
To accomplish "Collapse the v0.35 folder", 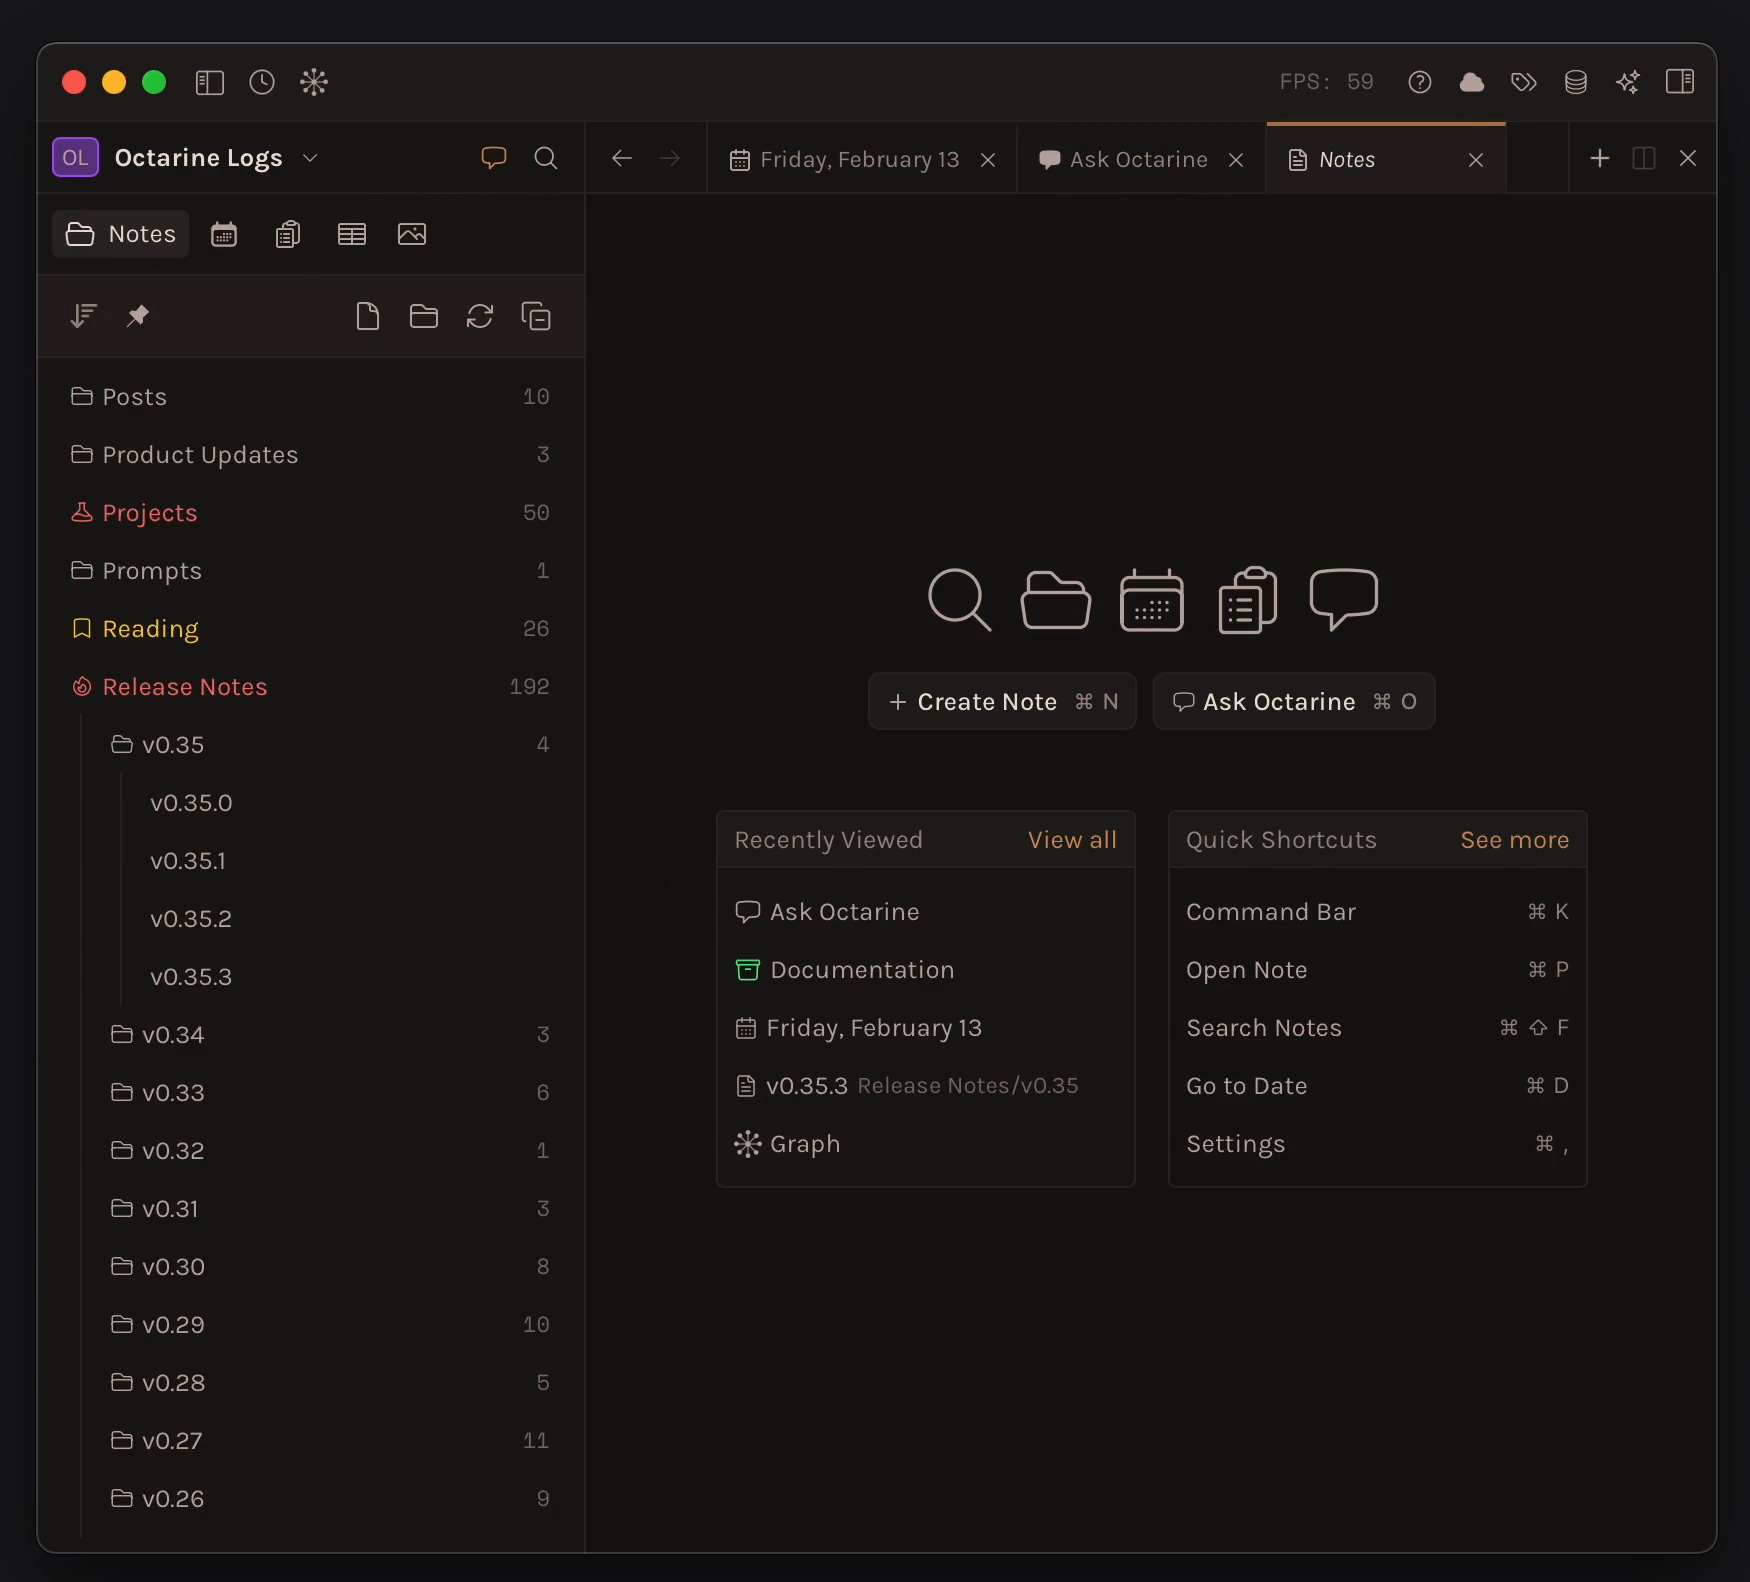I will coord(331,745).
